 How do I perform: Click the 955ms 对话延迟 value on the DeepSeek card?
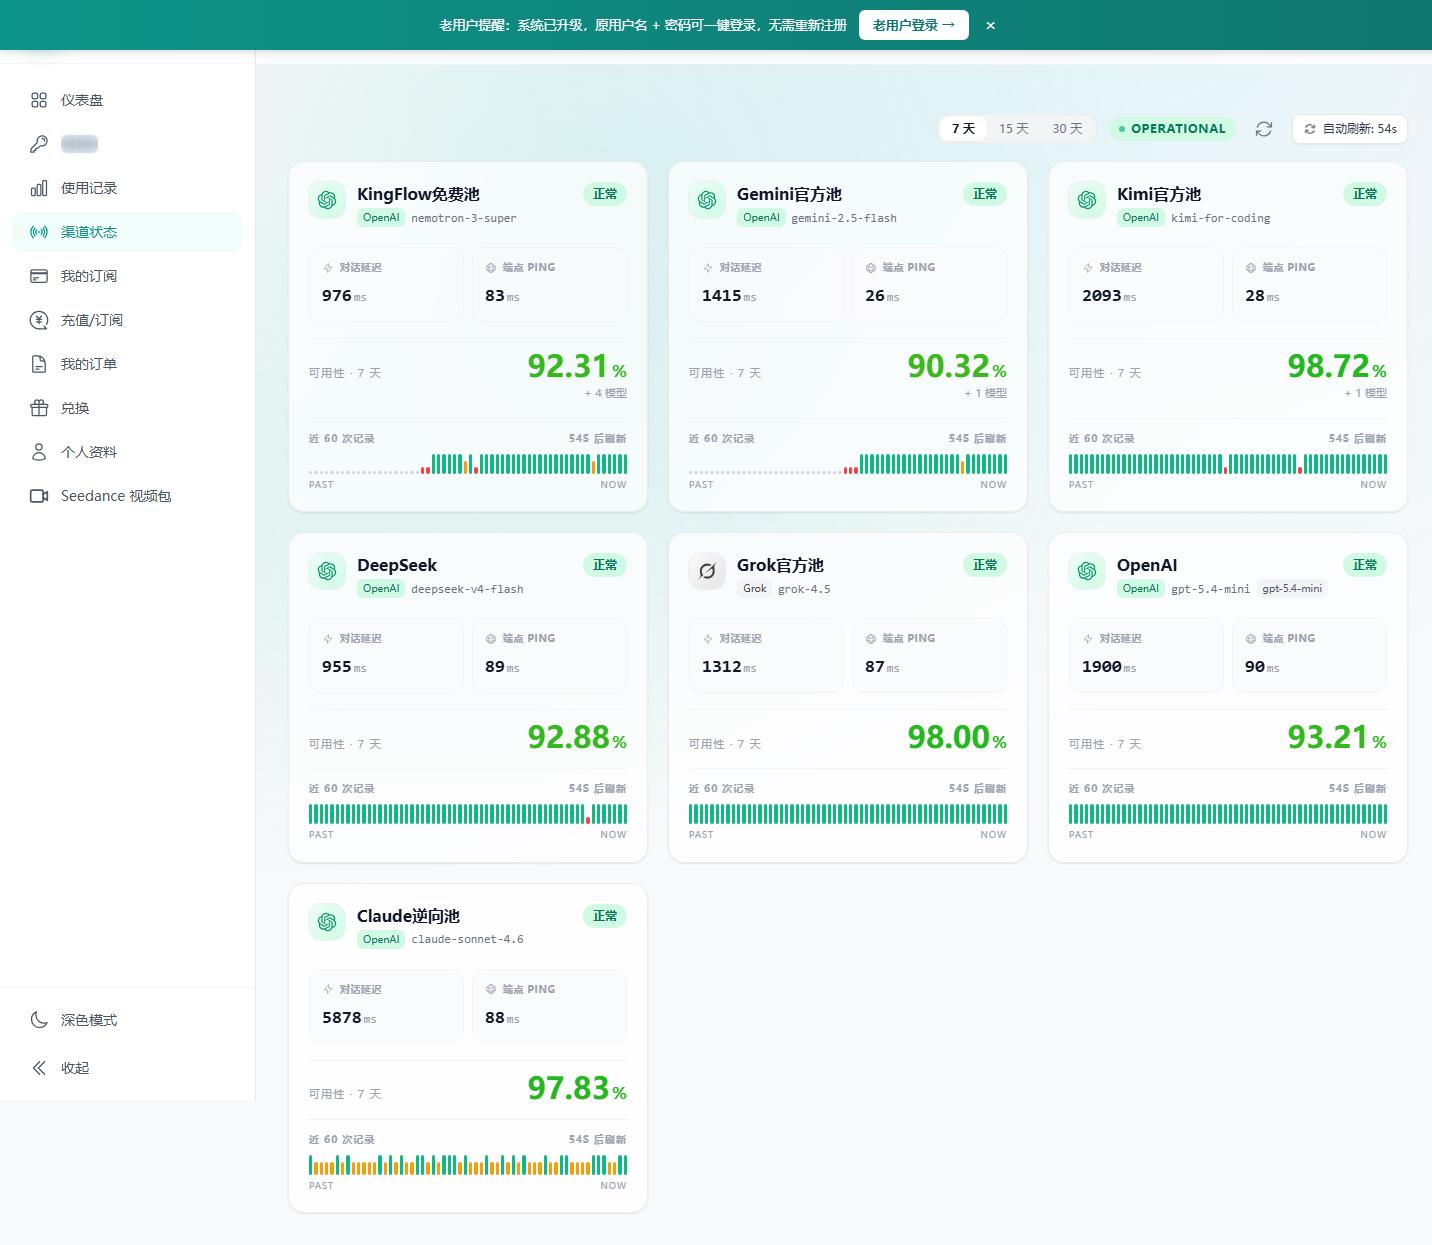pyautogui.click(x=344, y=667)
